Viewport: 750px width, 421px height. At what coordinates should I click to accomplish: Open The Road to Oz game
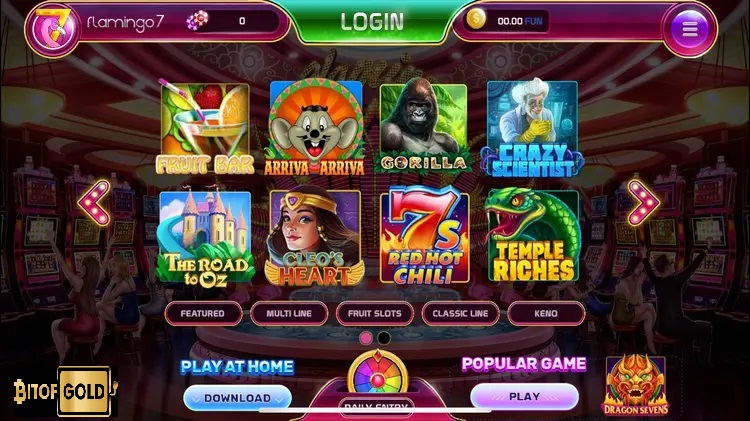205,237
